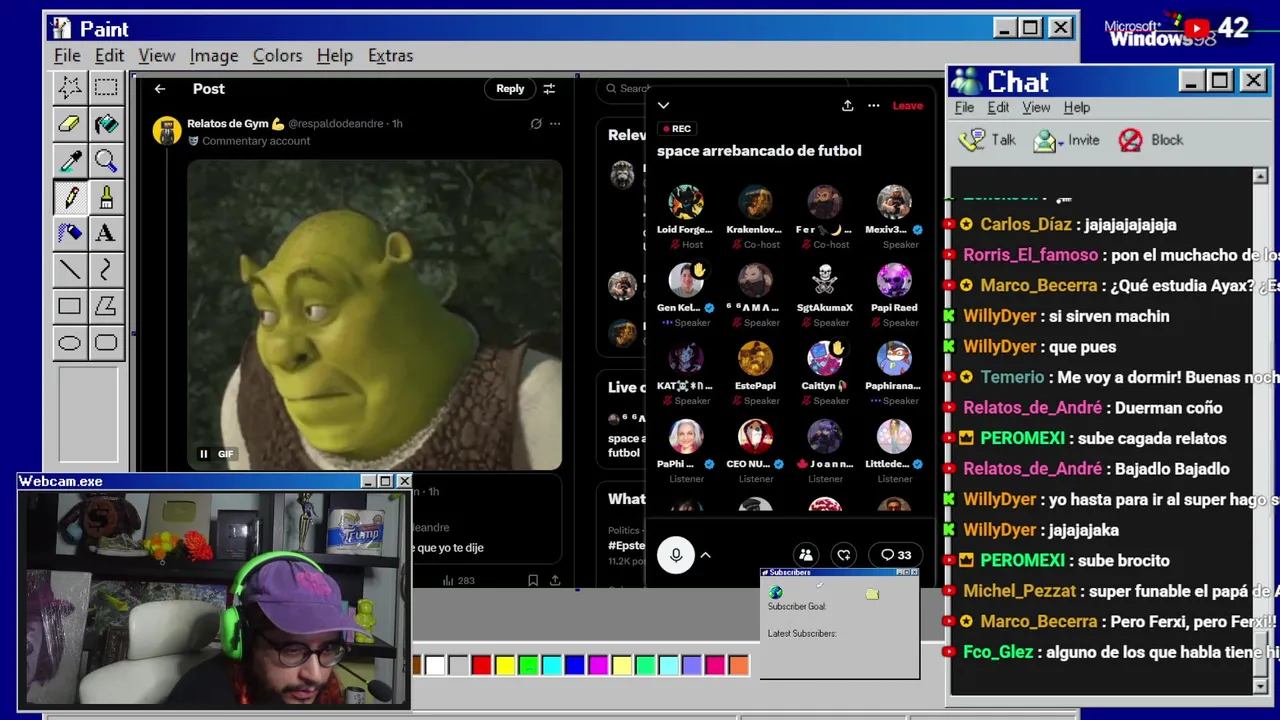Open the File menu in Chat window
The width and height of the screenshot is (1280, 720).
pos(964,107)
